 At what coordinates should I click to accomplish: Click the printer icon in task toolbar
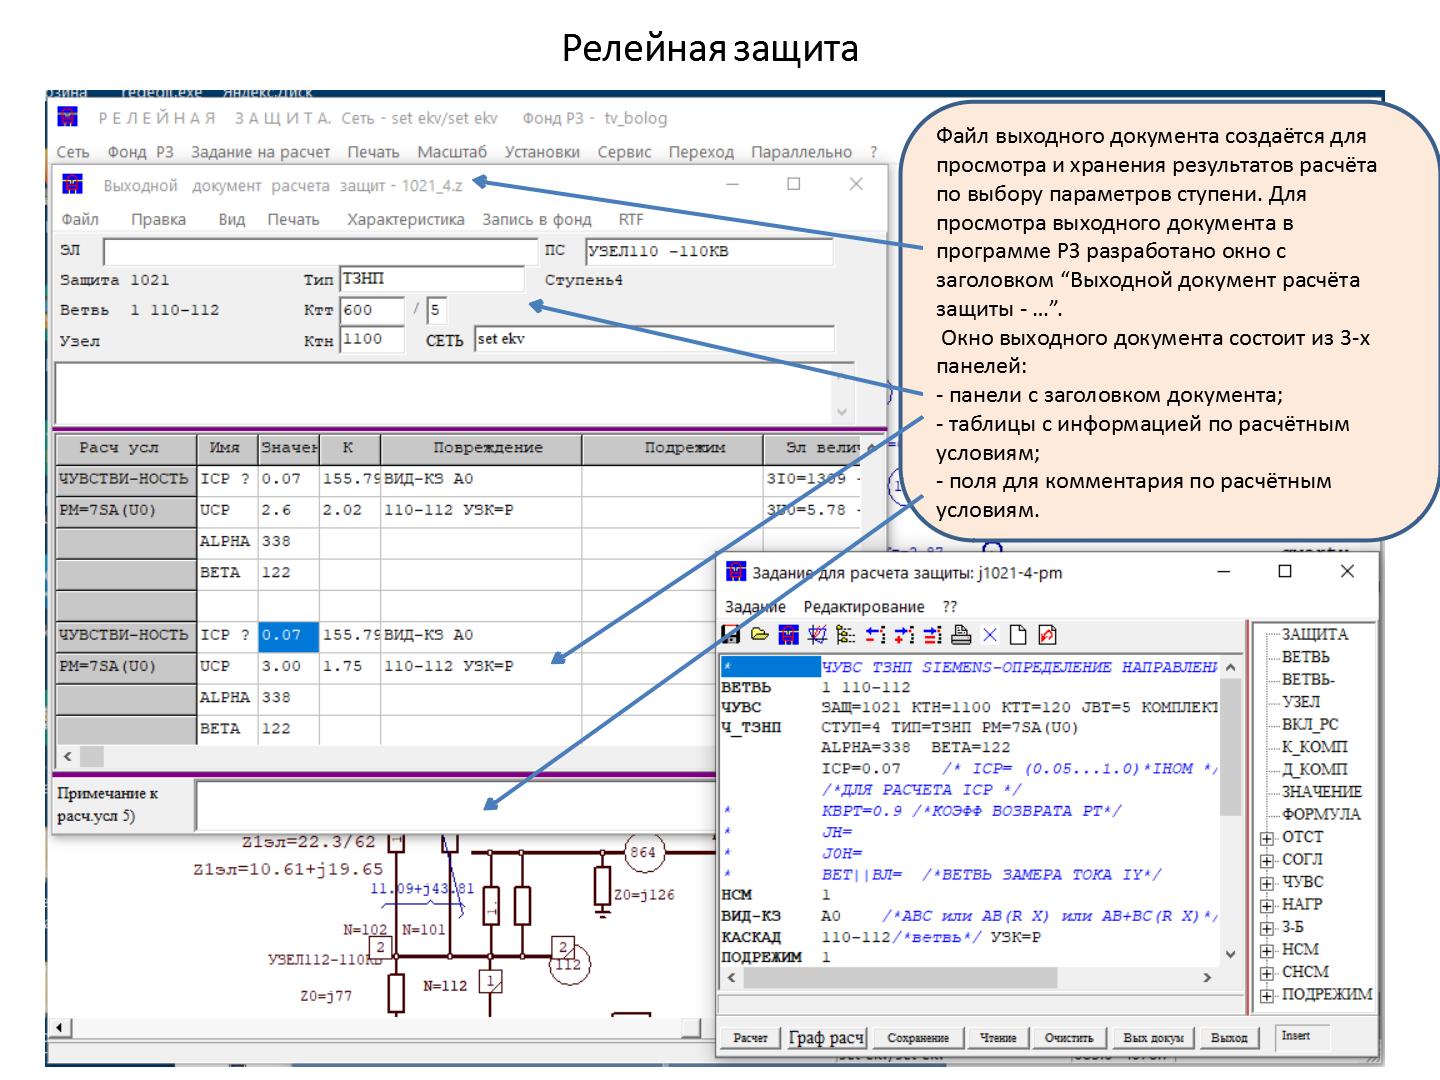coord(961,635)
